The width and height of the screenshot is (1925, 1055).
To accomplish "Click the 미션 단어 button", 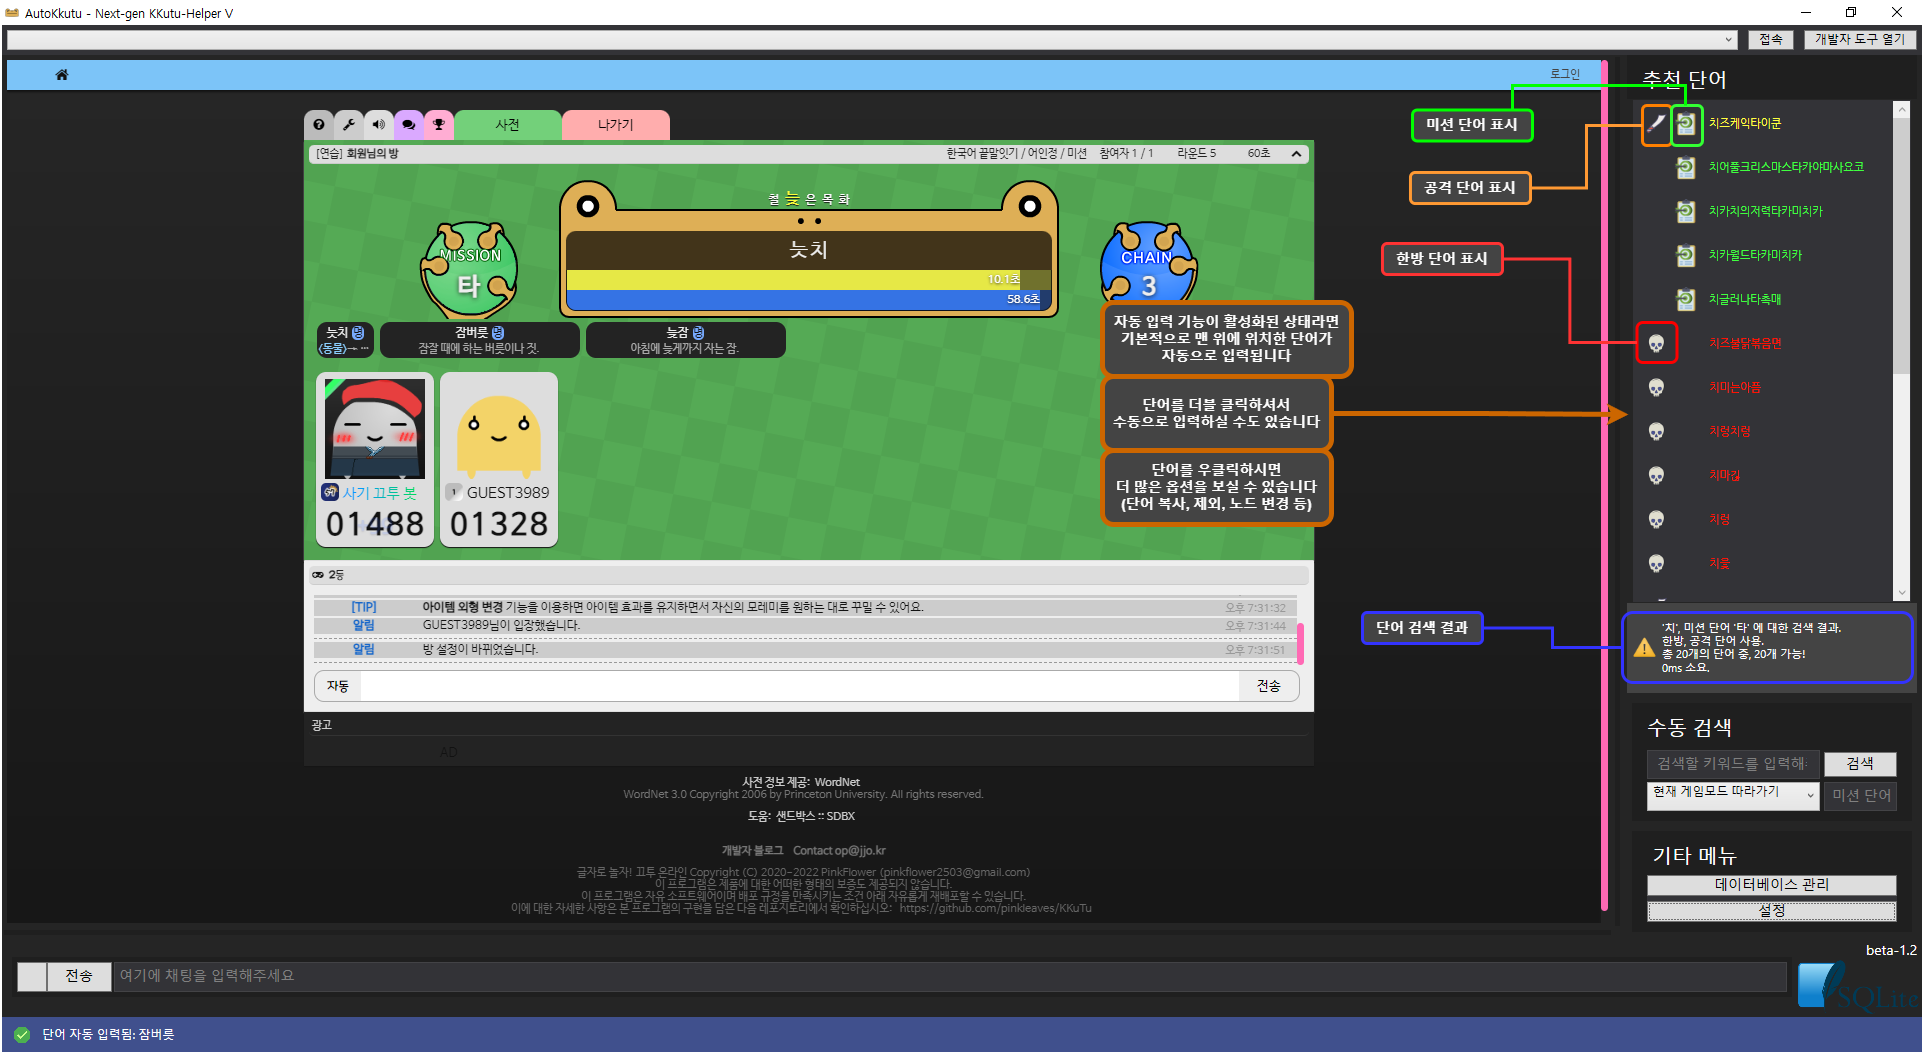I will pyautogui.click(x=1861, y=796).
